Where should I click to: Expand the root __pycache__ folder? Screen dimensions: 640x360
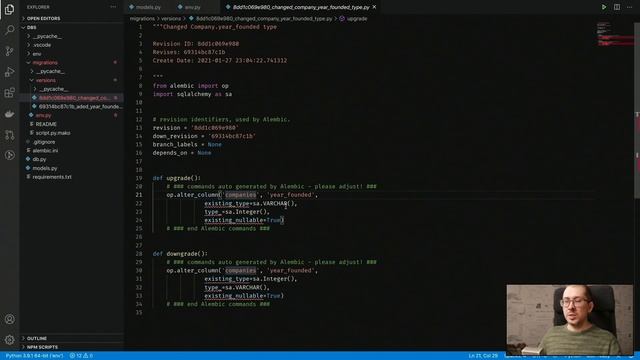(48, 36)
